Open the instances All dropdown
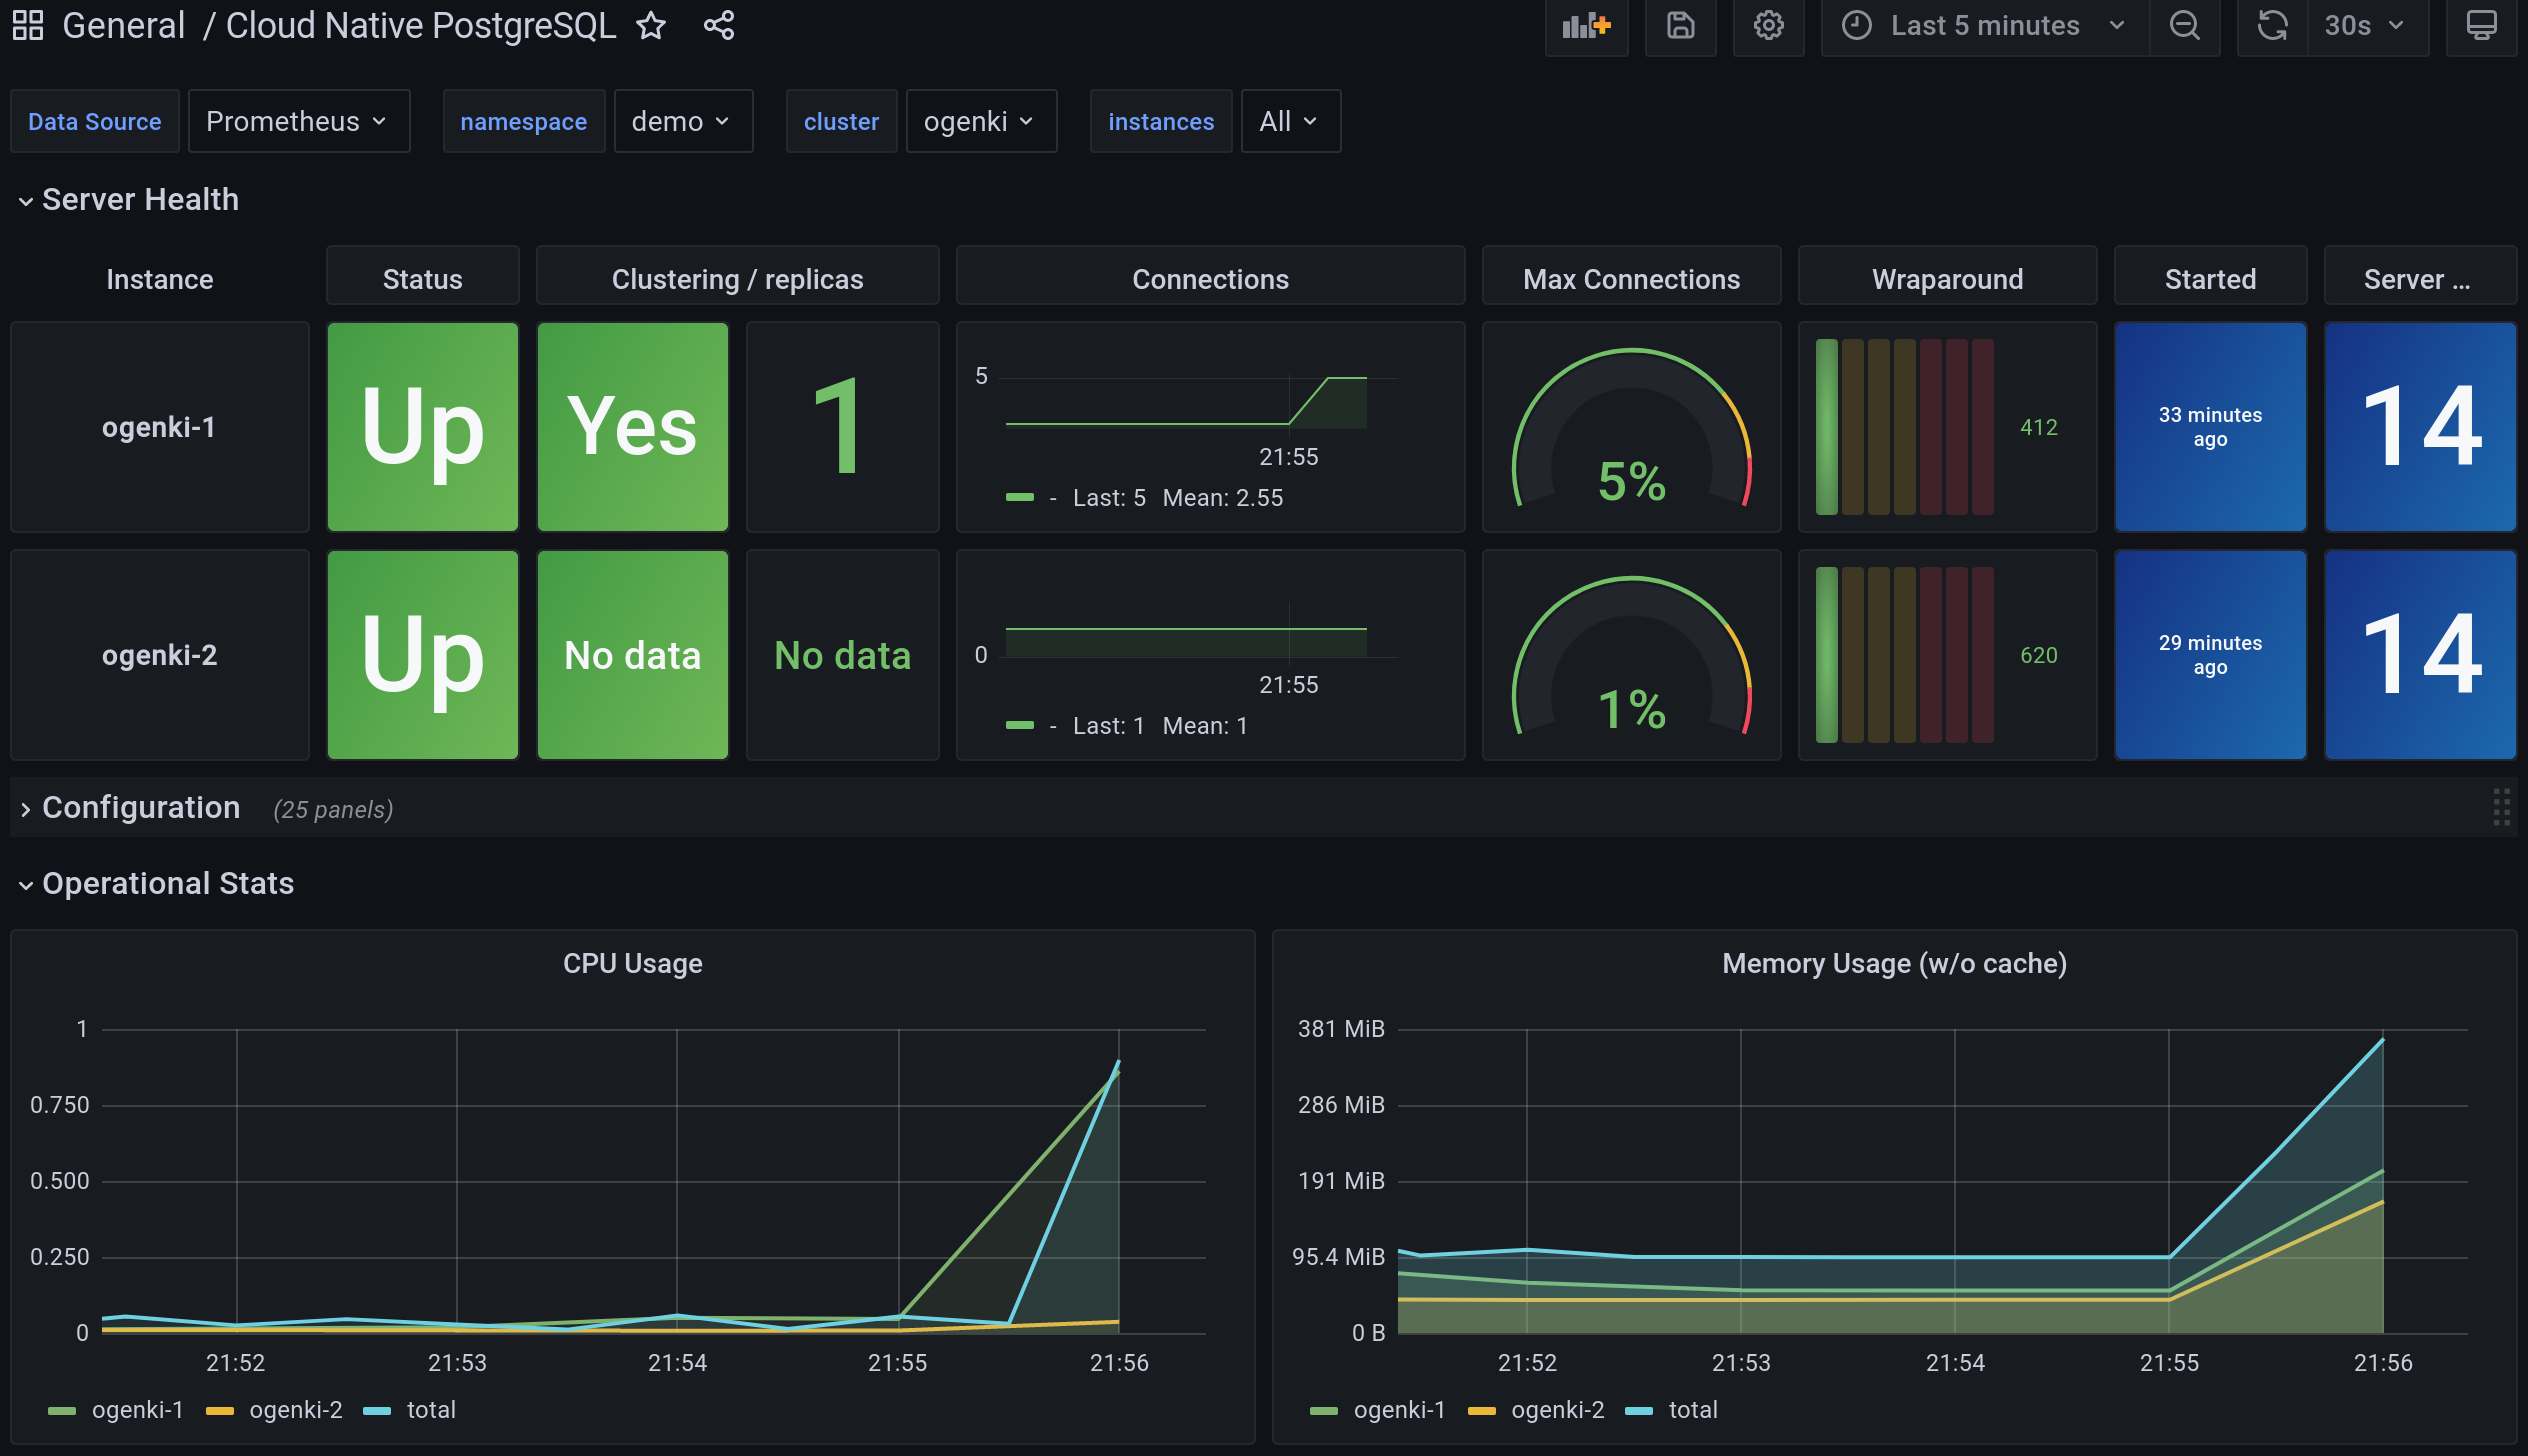 pyautogui.click(x=1290, y=121)
